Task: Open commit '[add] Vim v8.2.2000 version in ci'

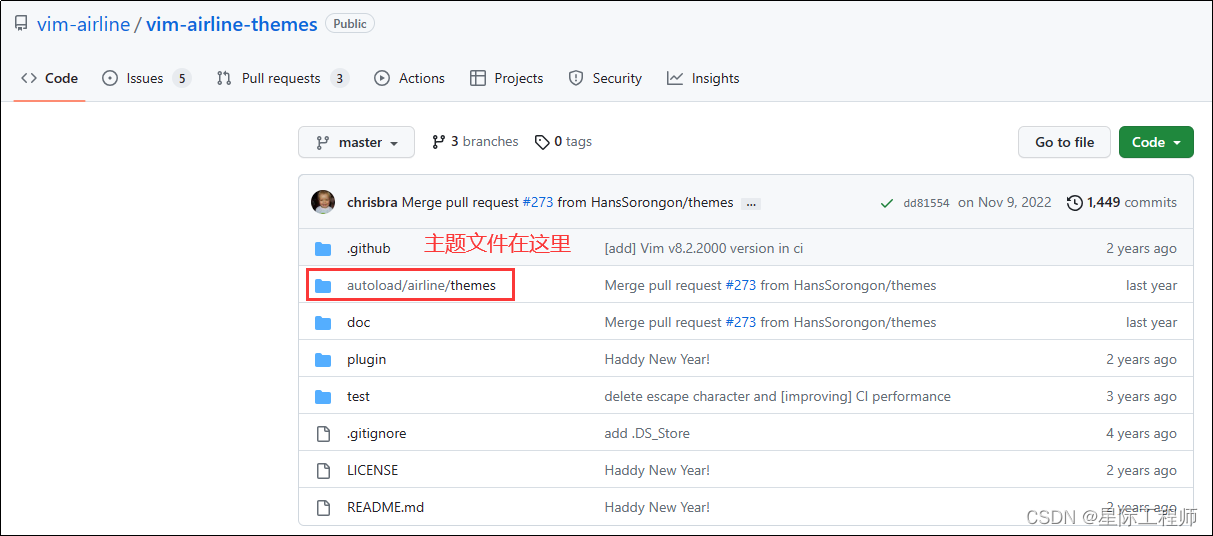Action: click(704, 248)
